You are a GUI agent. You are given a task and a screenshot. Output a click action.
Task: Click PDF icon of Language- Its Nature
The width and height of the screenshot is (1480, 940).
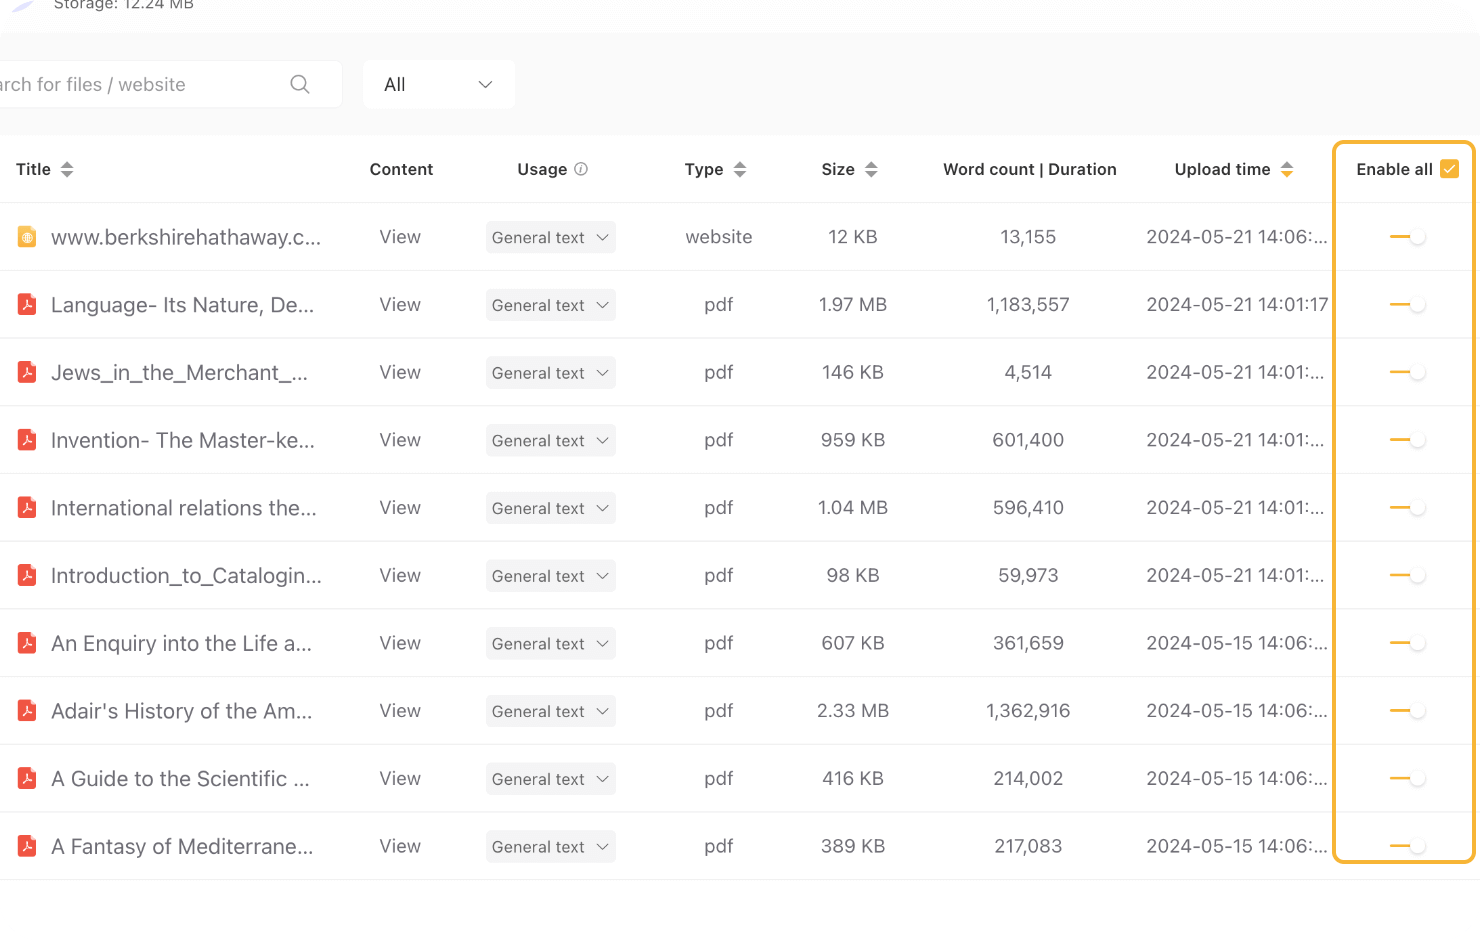tap(27, 305)
